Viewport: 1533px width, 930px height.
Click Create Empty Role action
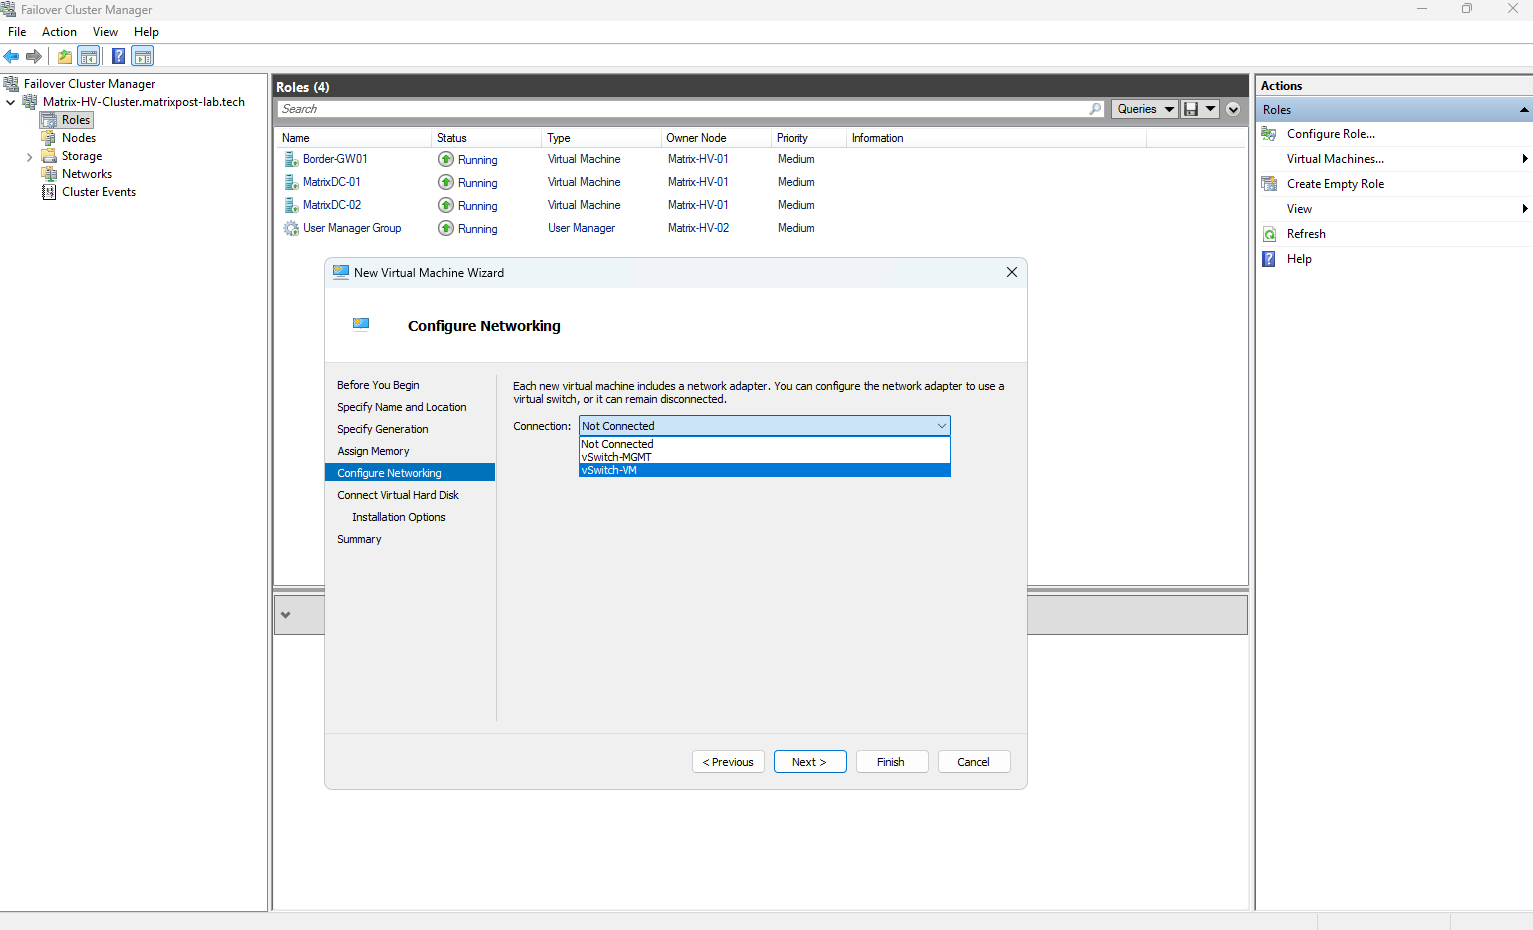click(1335, 184)
